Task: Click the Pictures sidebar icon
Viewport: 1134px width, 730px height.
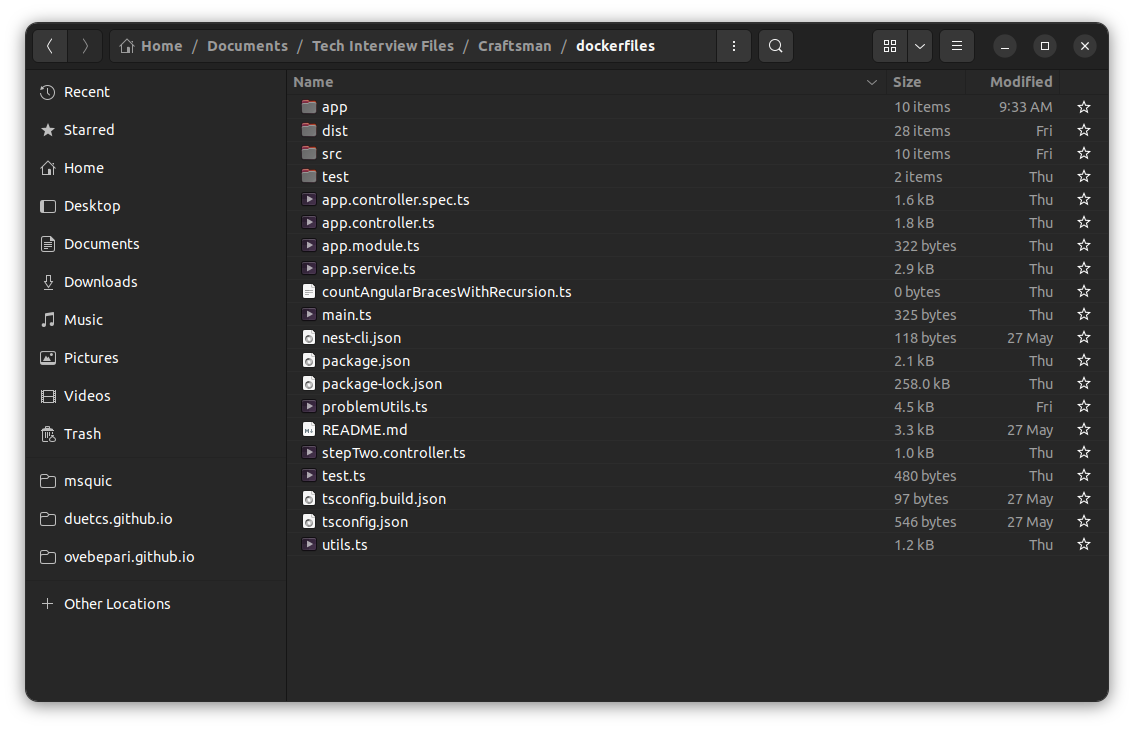Action: (48, 358)
